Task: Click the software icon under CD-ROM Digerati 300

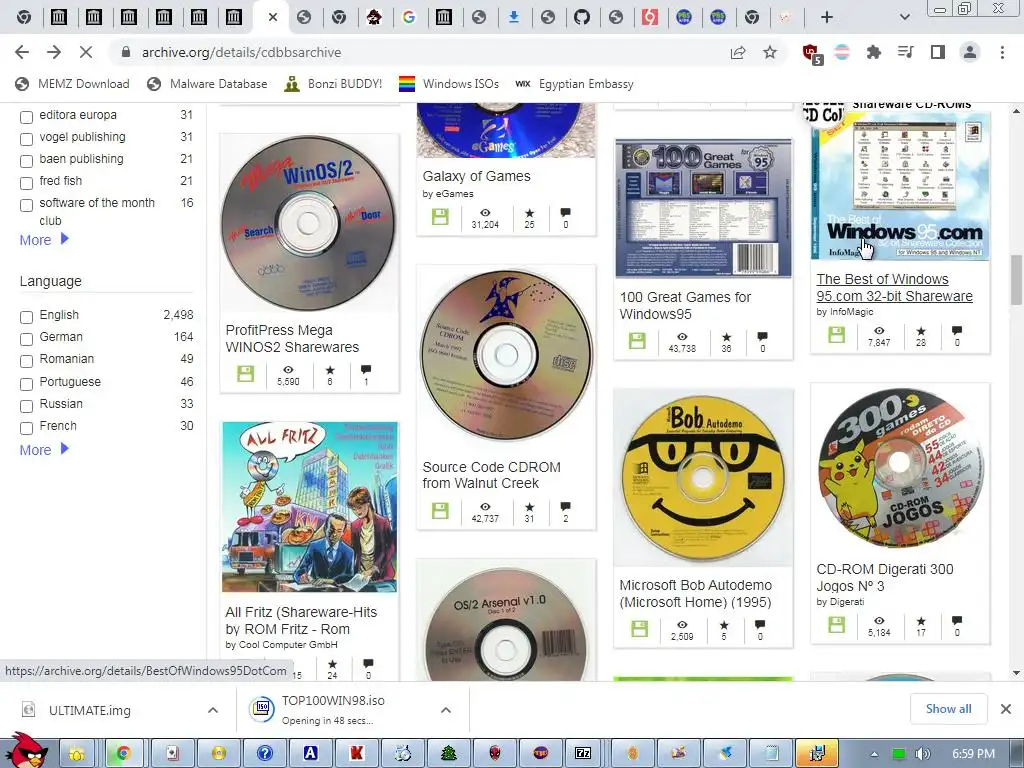Action: (836, 625)
